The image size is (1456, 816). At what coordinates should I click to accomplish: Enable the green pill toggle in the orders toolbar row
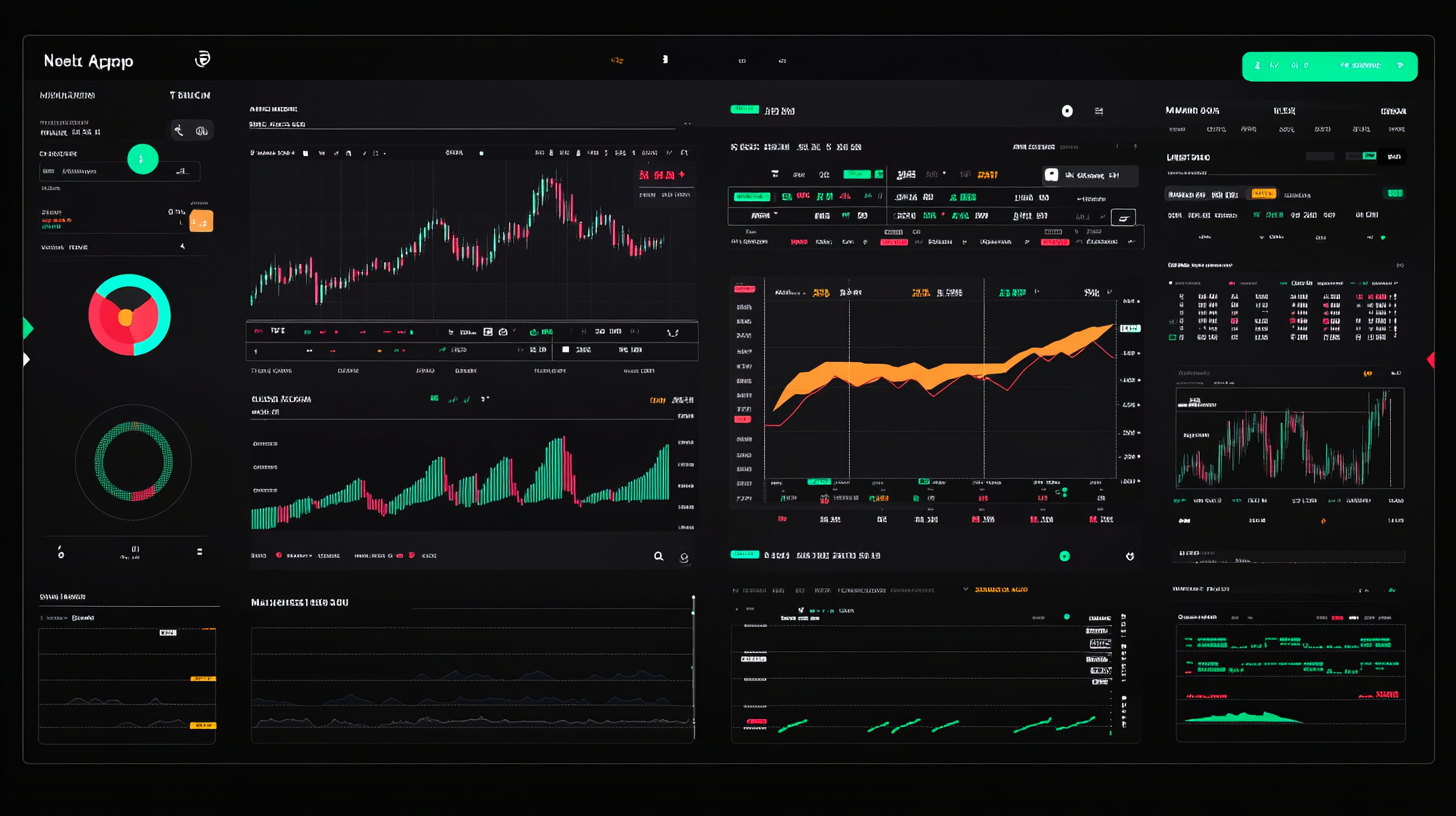pos(858,174)
